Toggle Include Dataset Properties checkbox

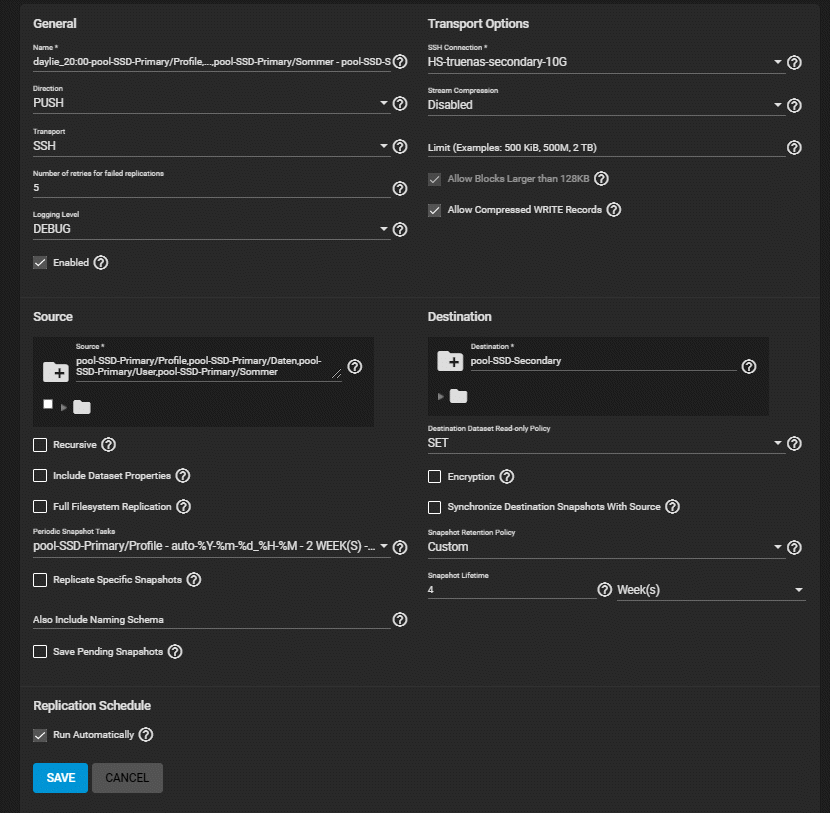pyautogui.click(x=40, y=476)
